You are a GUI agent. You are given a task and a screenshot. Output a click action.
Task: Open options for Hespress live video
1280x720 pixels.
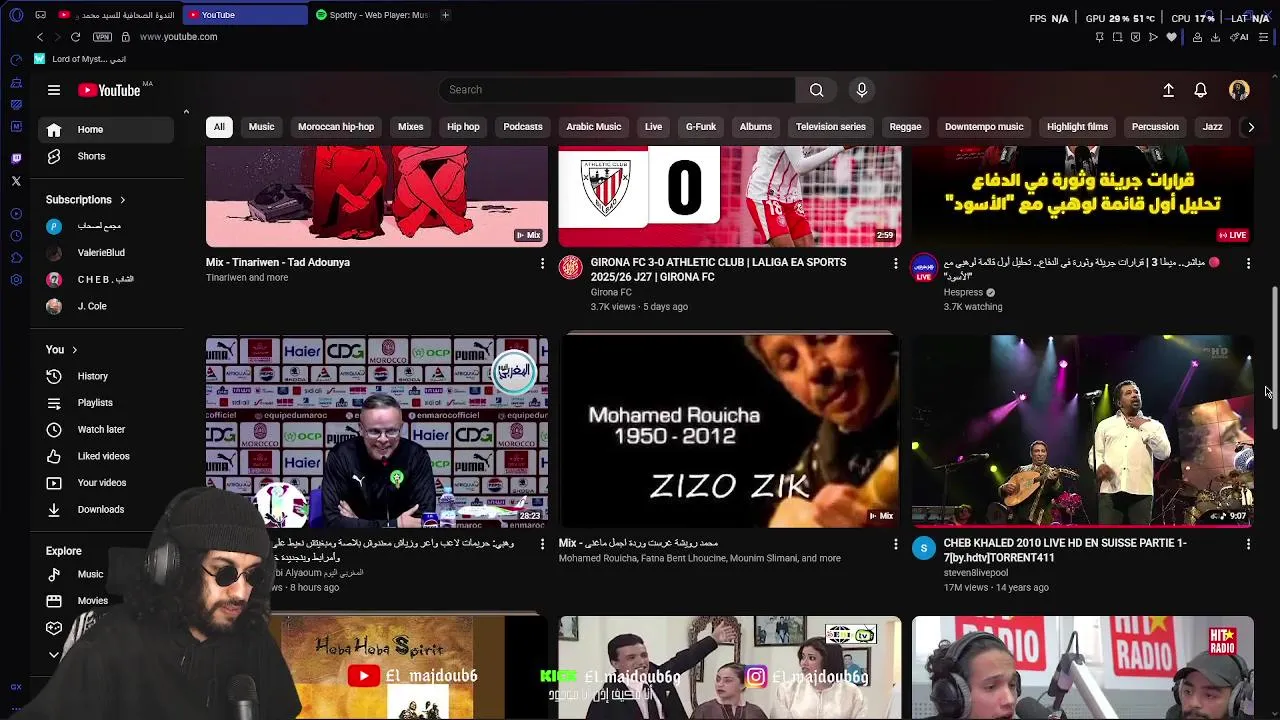point(1248,263)
